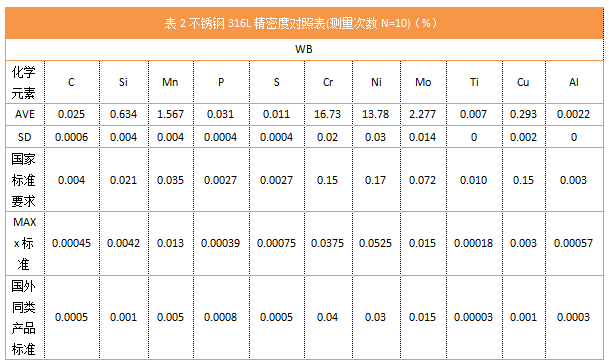Image resolution: width=609 pixels, height=363 pixels.
Task: Click value 0.00045 in MAX row
Action: click(x=71, y=243)
